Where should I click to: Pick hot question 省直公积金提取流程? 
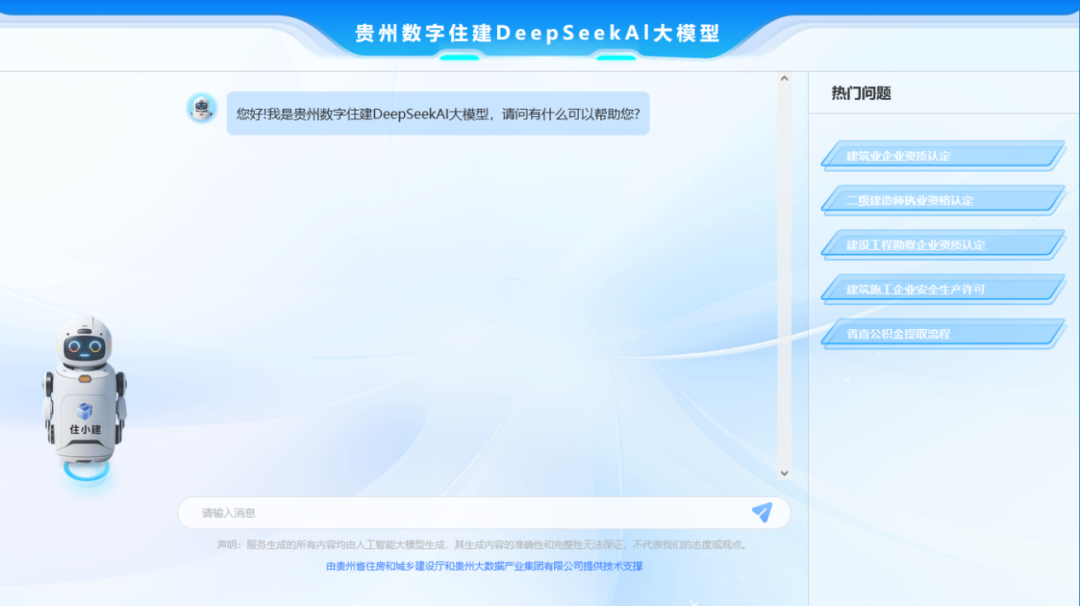pos(943,334)
